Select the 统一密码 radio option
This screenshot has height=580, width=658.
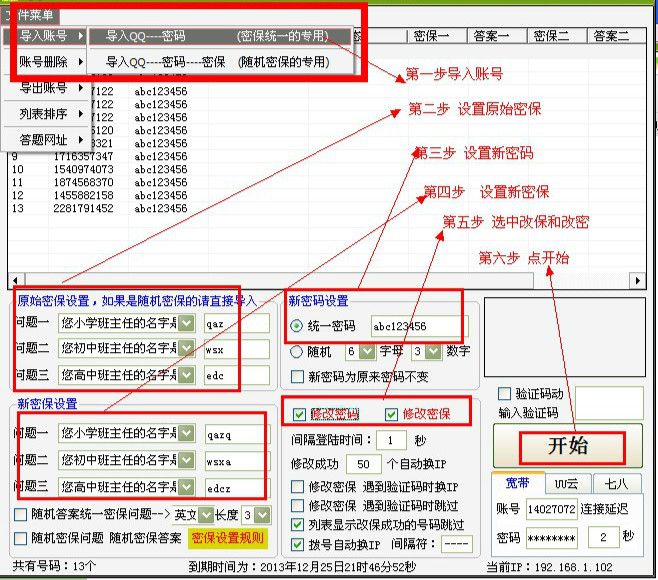click(297, 326)
